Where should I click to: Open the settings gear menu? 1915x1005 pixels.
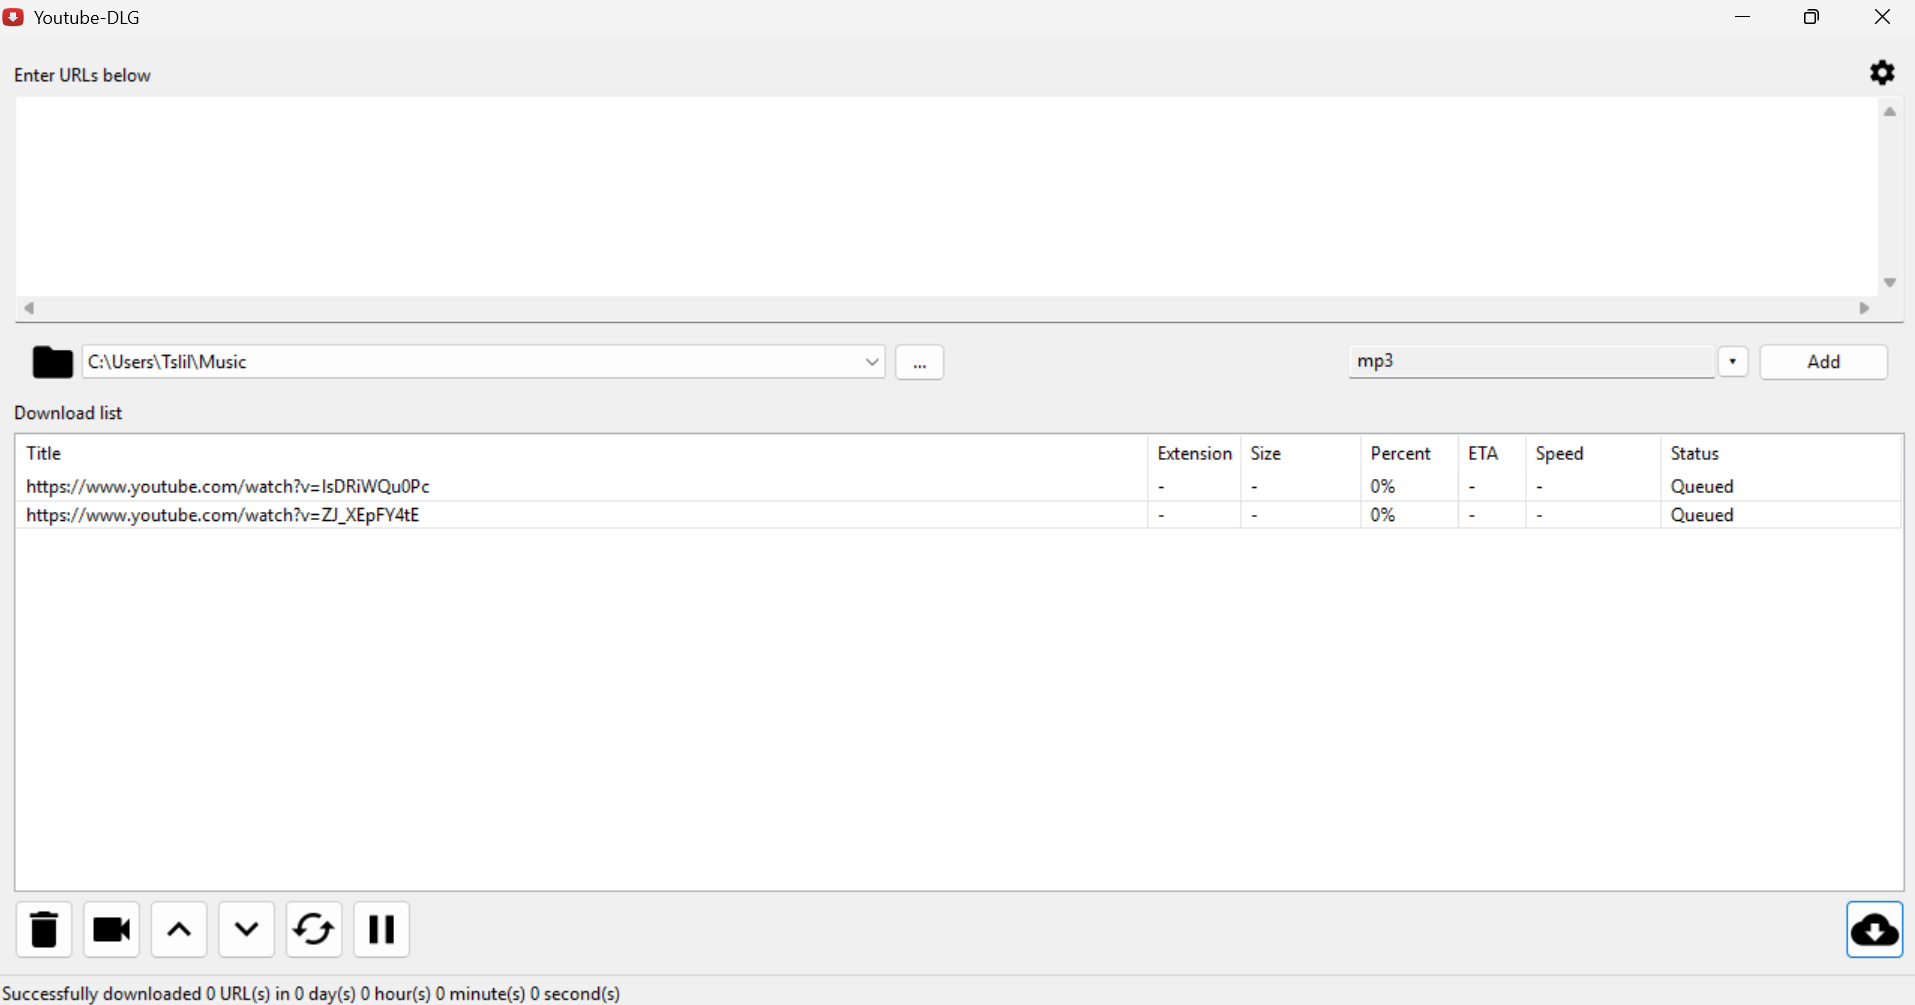(x=1882, y=73)
